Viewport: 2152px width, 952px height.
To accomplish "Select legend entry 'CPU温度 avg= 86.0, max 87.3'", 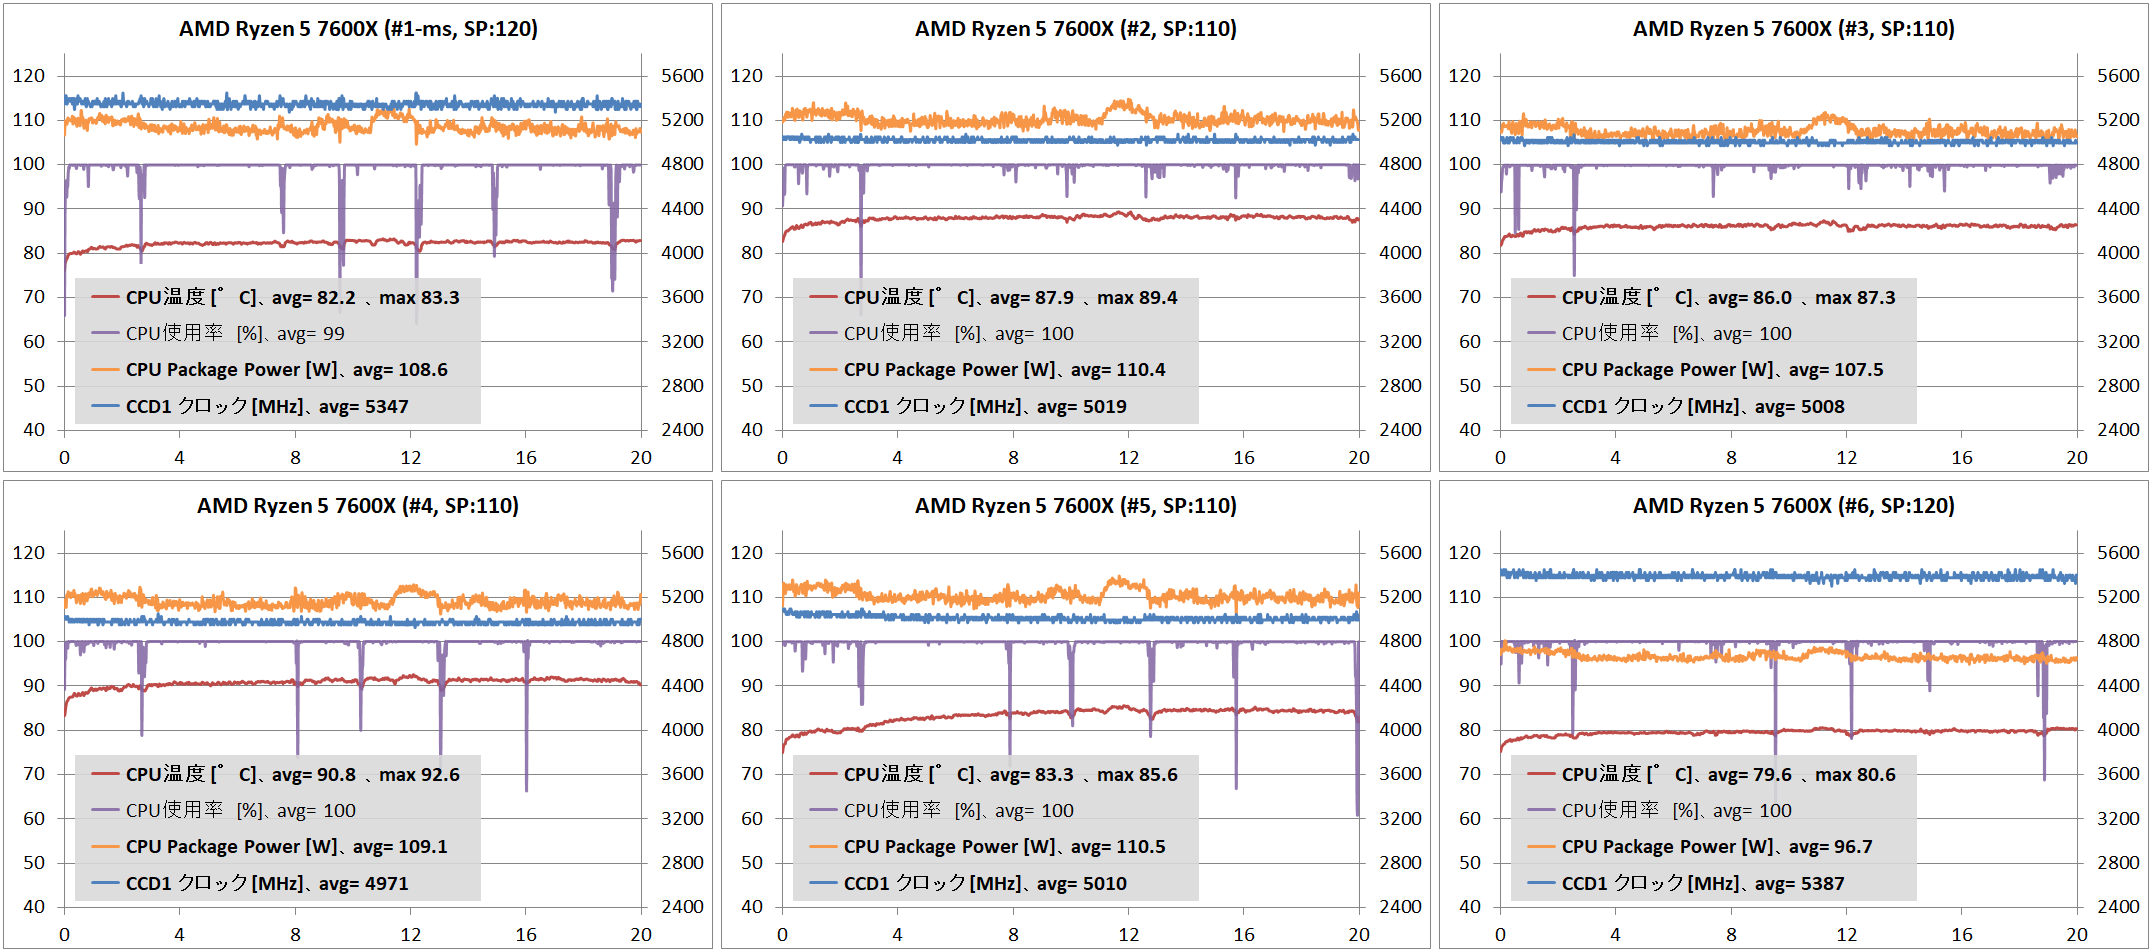I will click(x=1712, y=297).
